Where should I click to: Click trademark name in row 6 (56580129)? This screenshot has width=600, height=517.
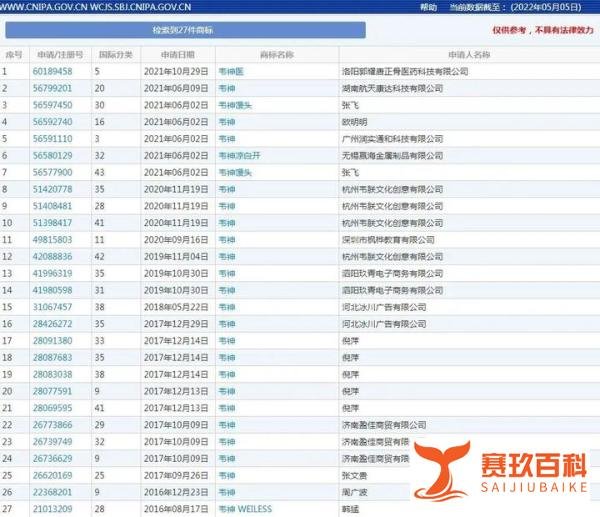240,156
